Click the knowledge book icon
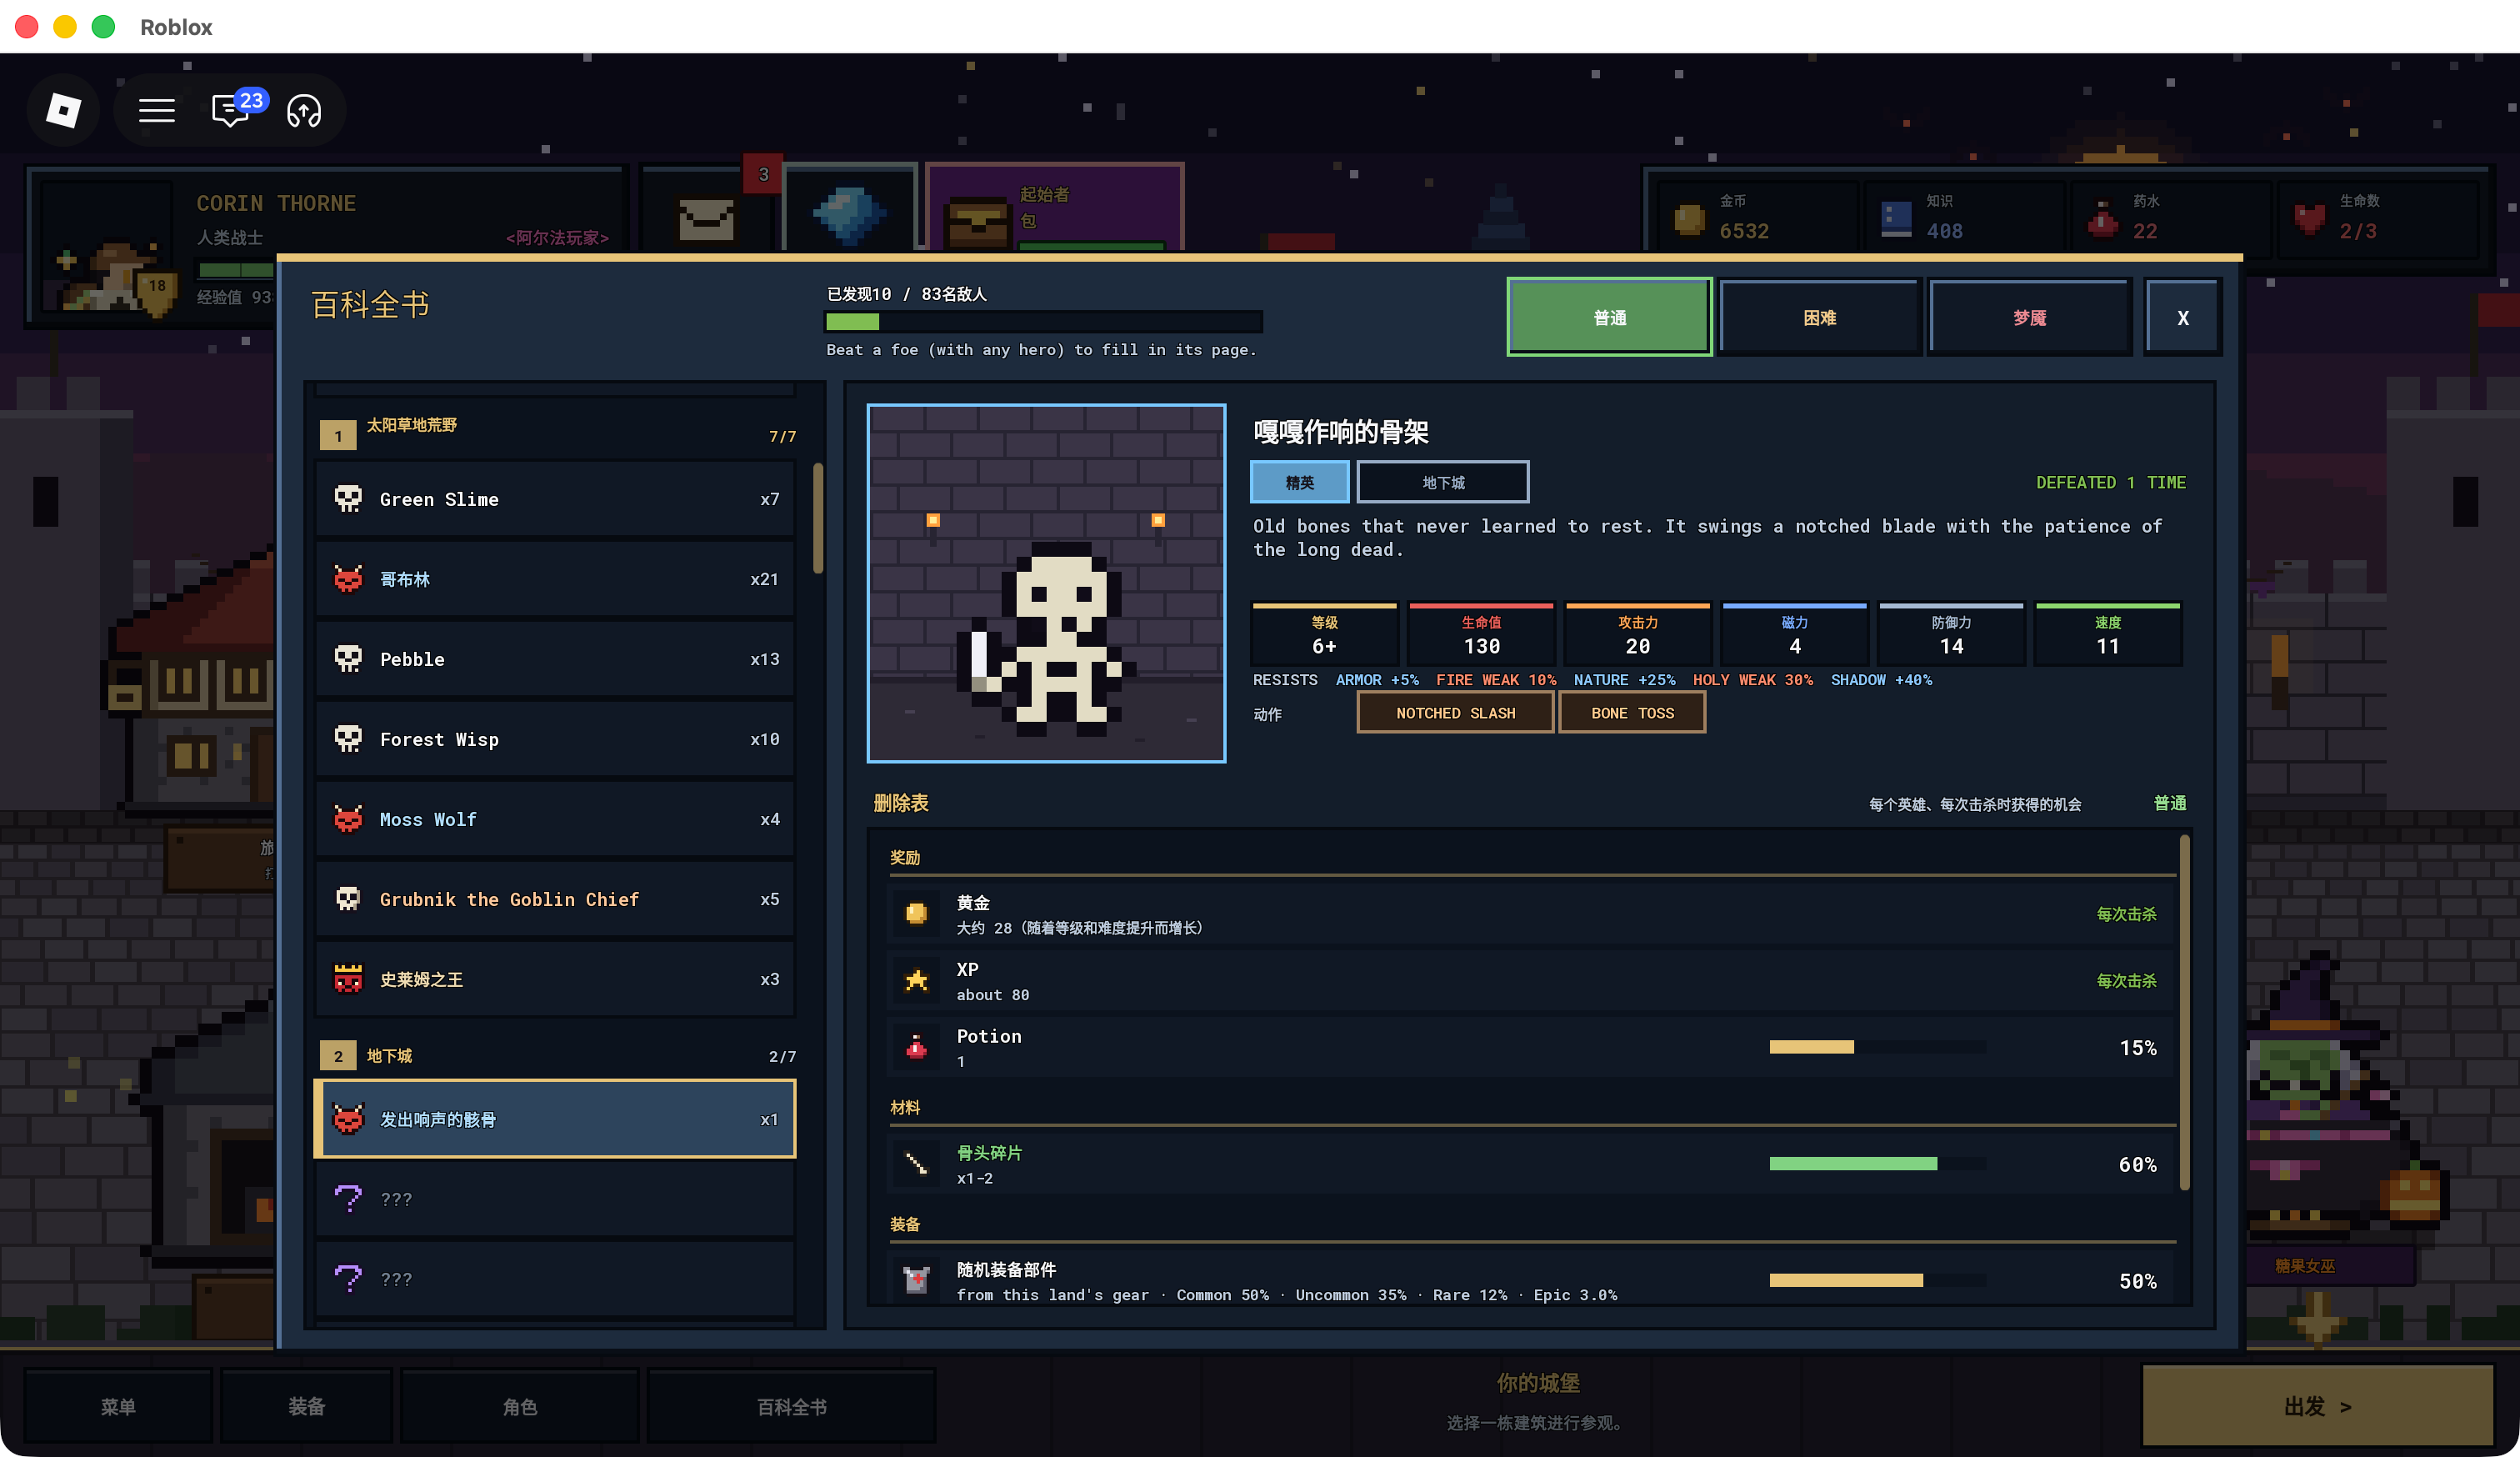The width and height of the screenshot is (2520, 1457). pos(1896,218)
